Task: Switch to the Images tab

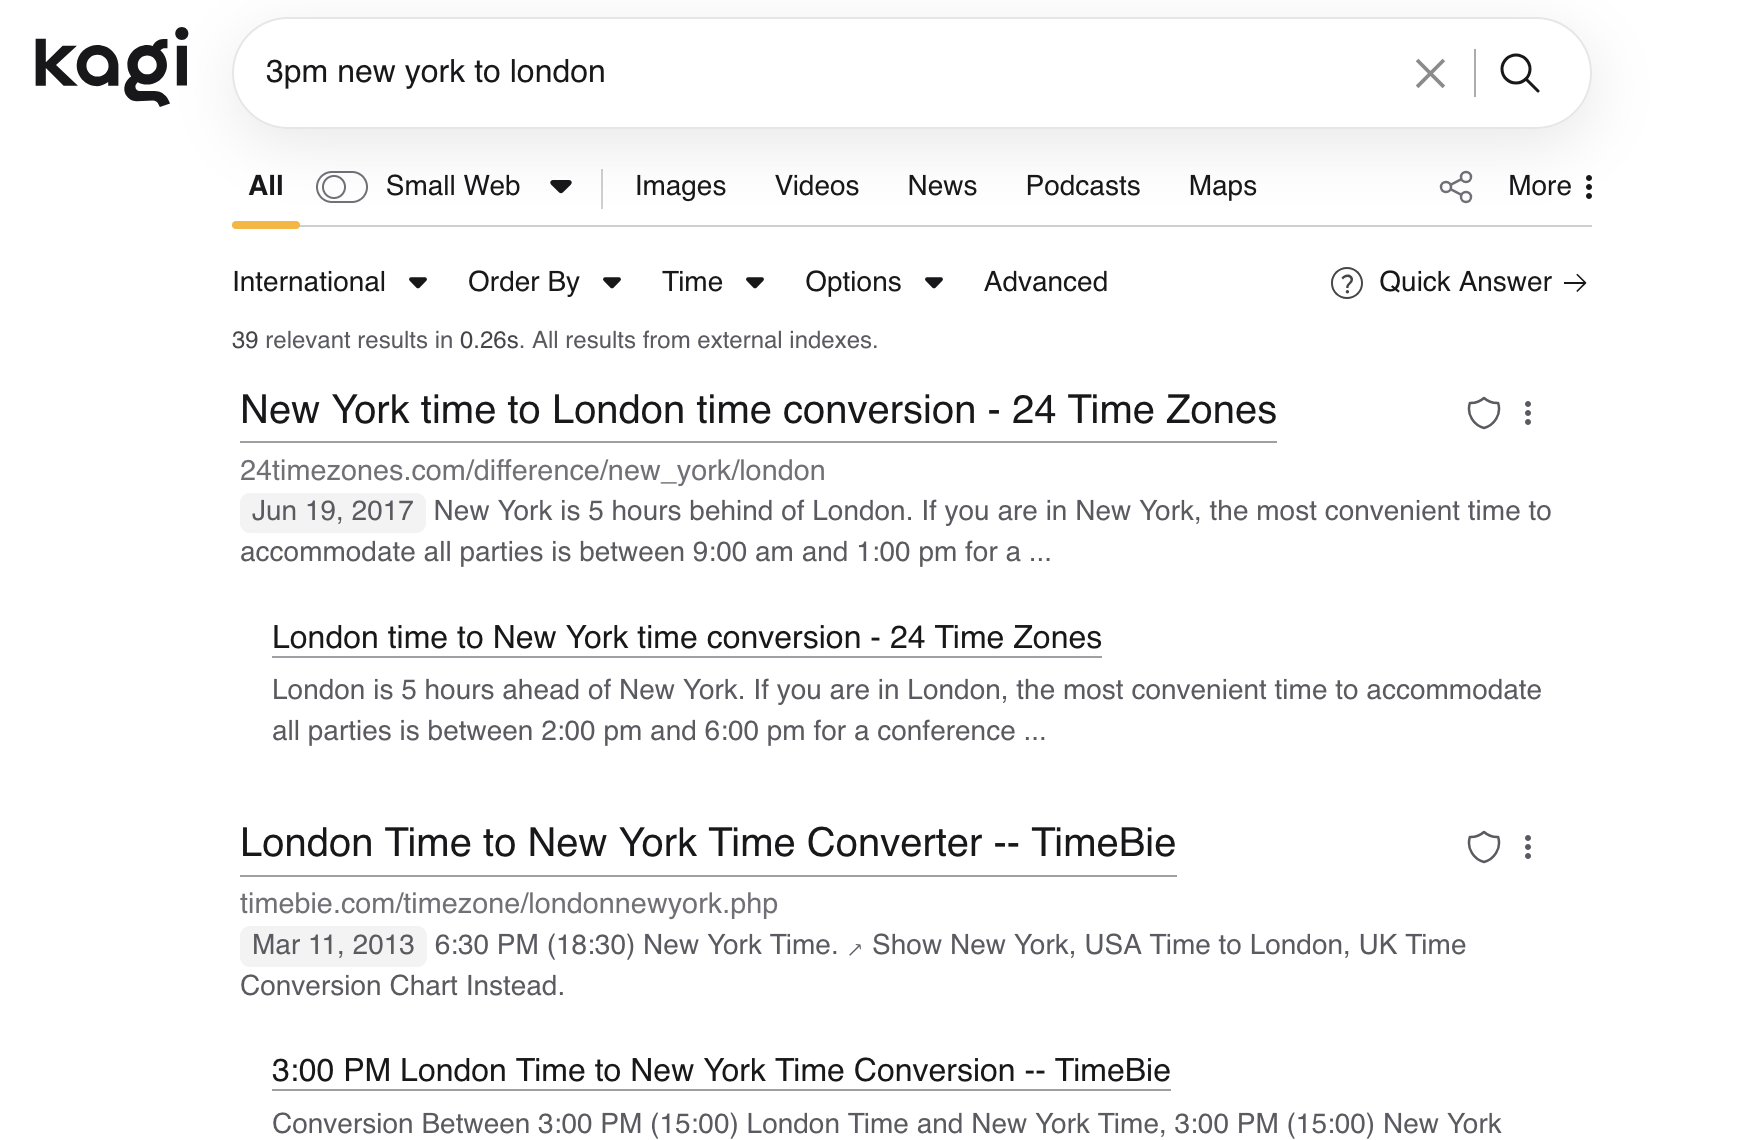Action: click(680, 186)
